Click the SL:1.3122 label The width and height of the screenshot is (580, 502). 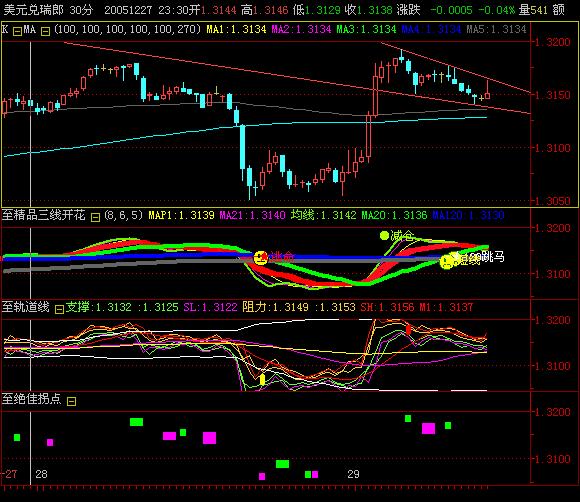pos(210,307)
